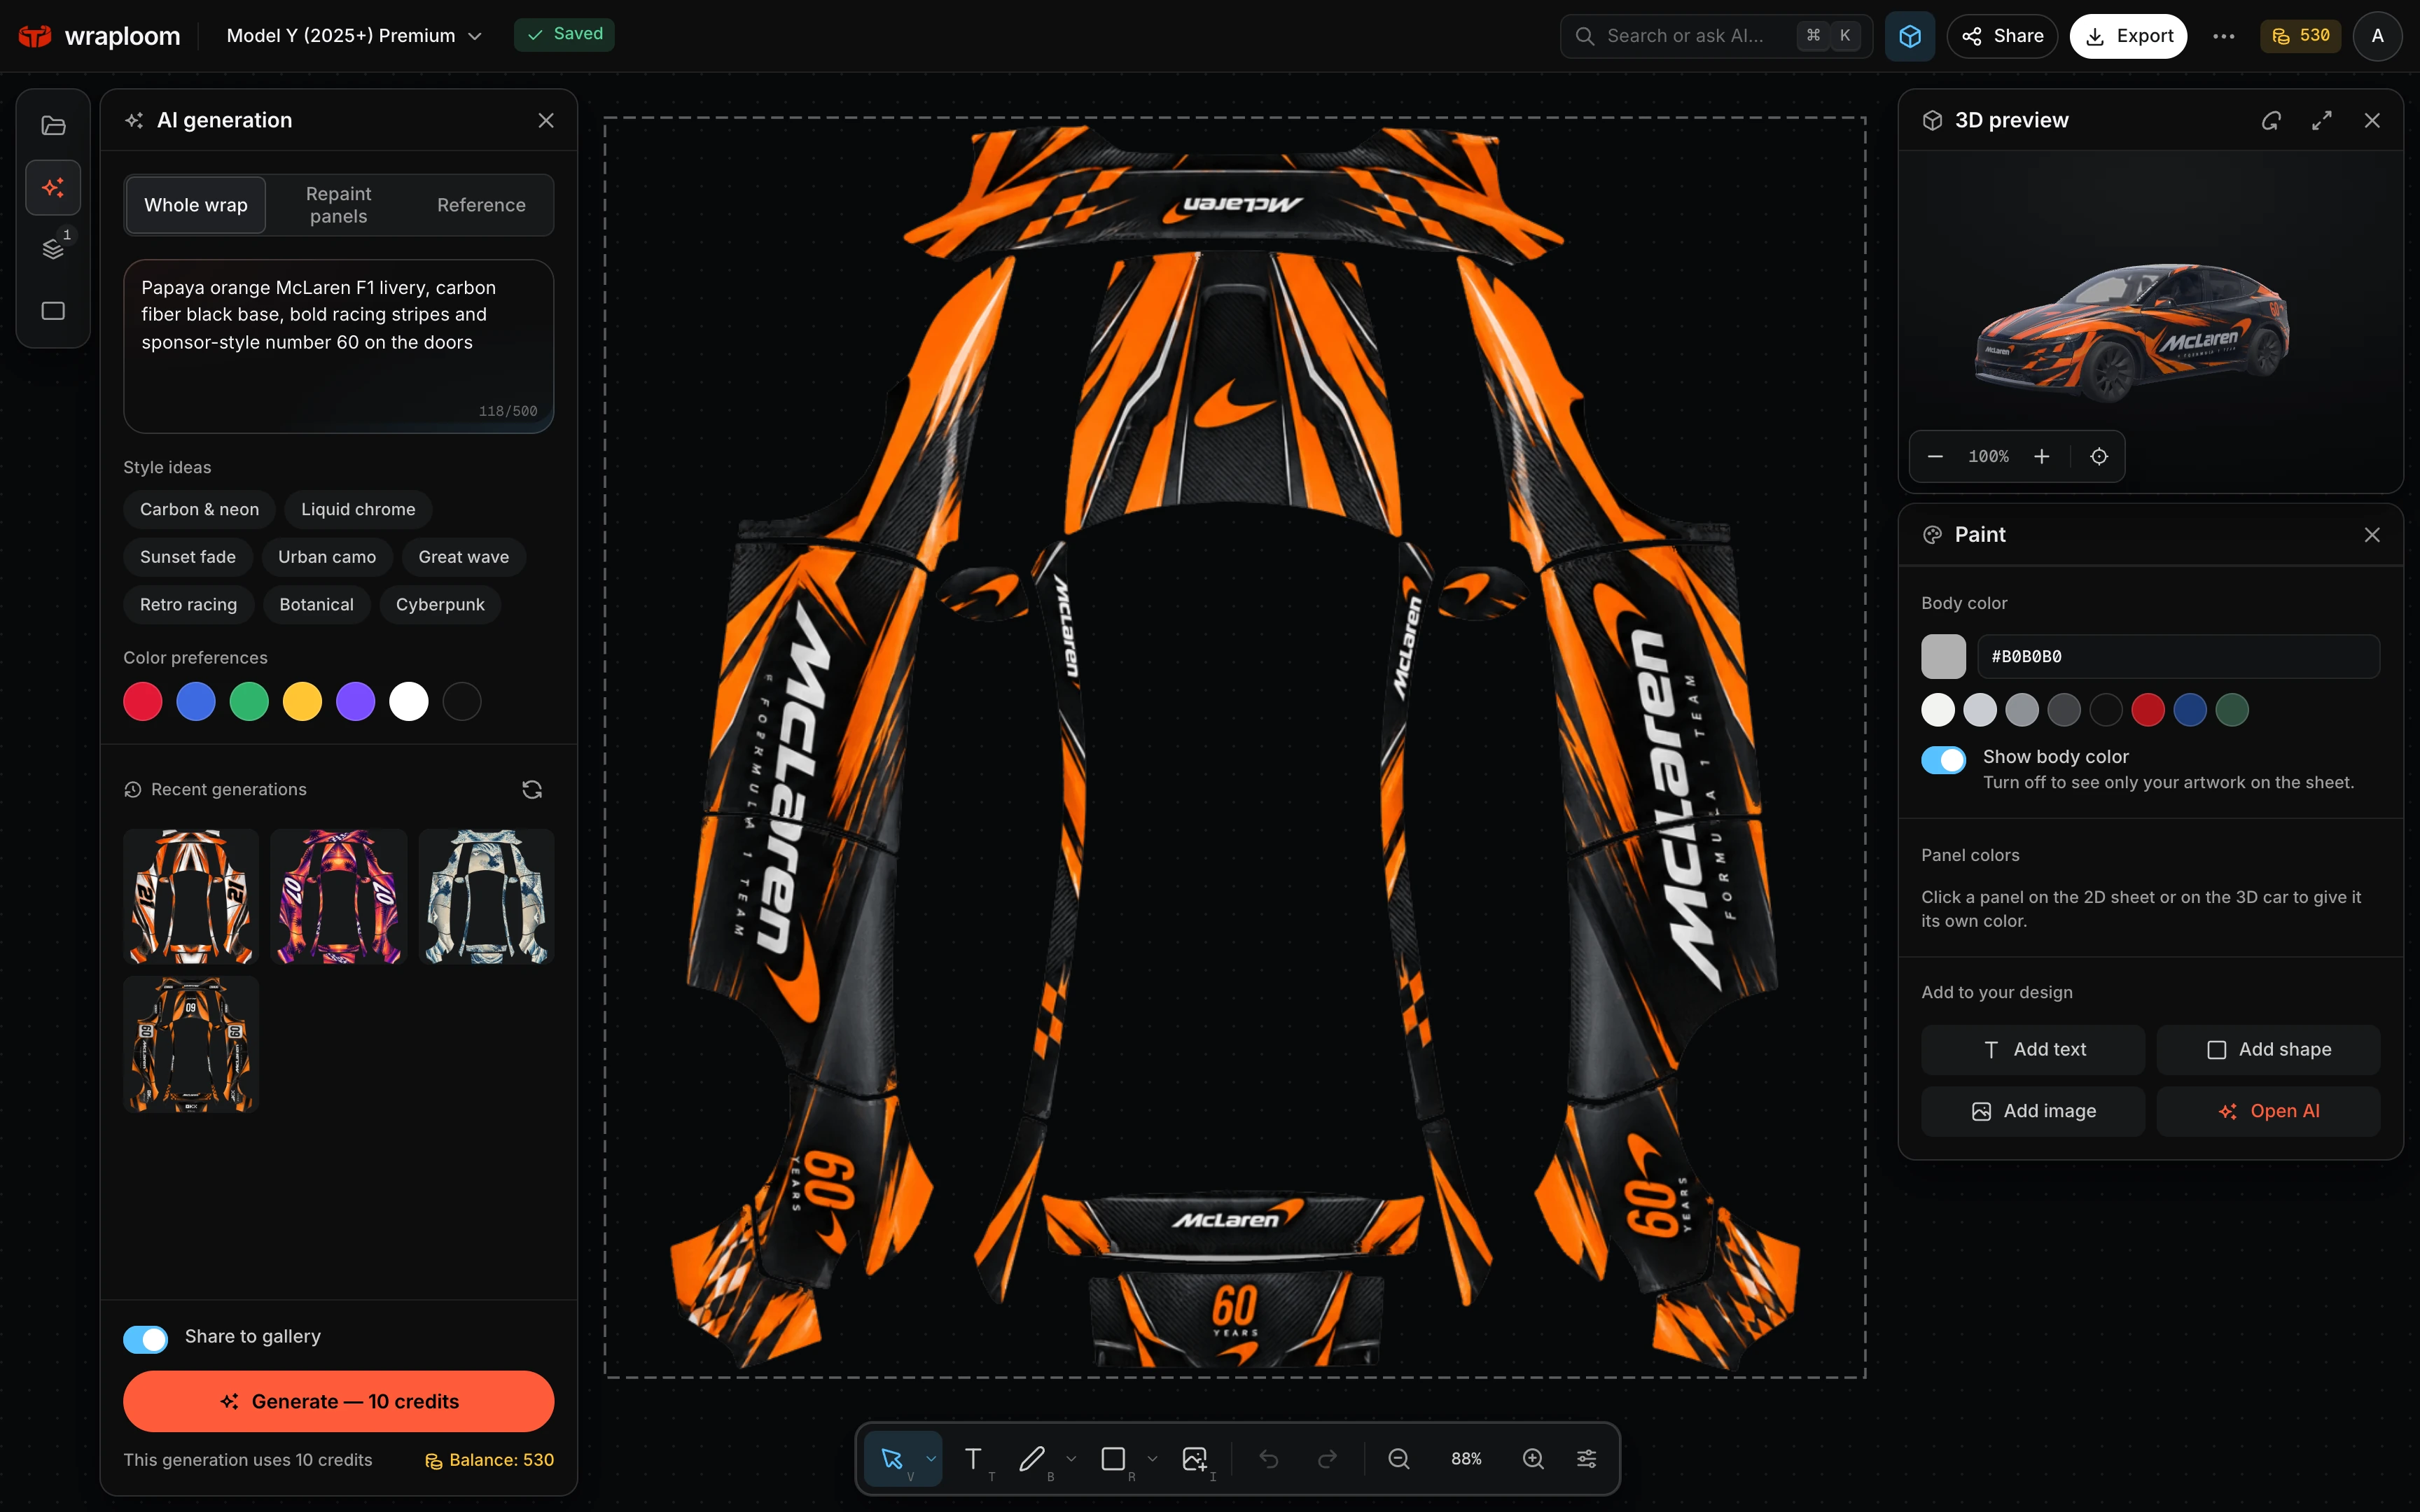2420x1512 pixels.
Task: Choose the blue body color swatch
Action: [2190, 710]
